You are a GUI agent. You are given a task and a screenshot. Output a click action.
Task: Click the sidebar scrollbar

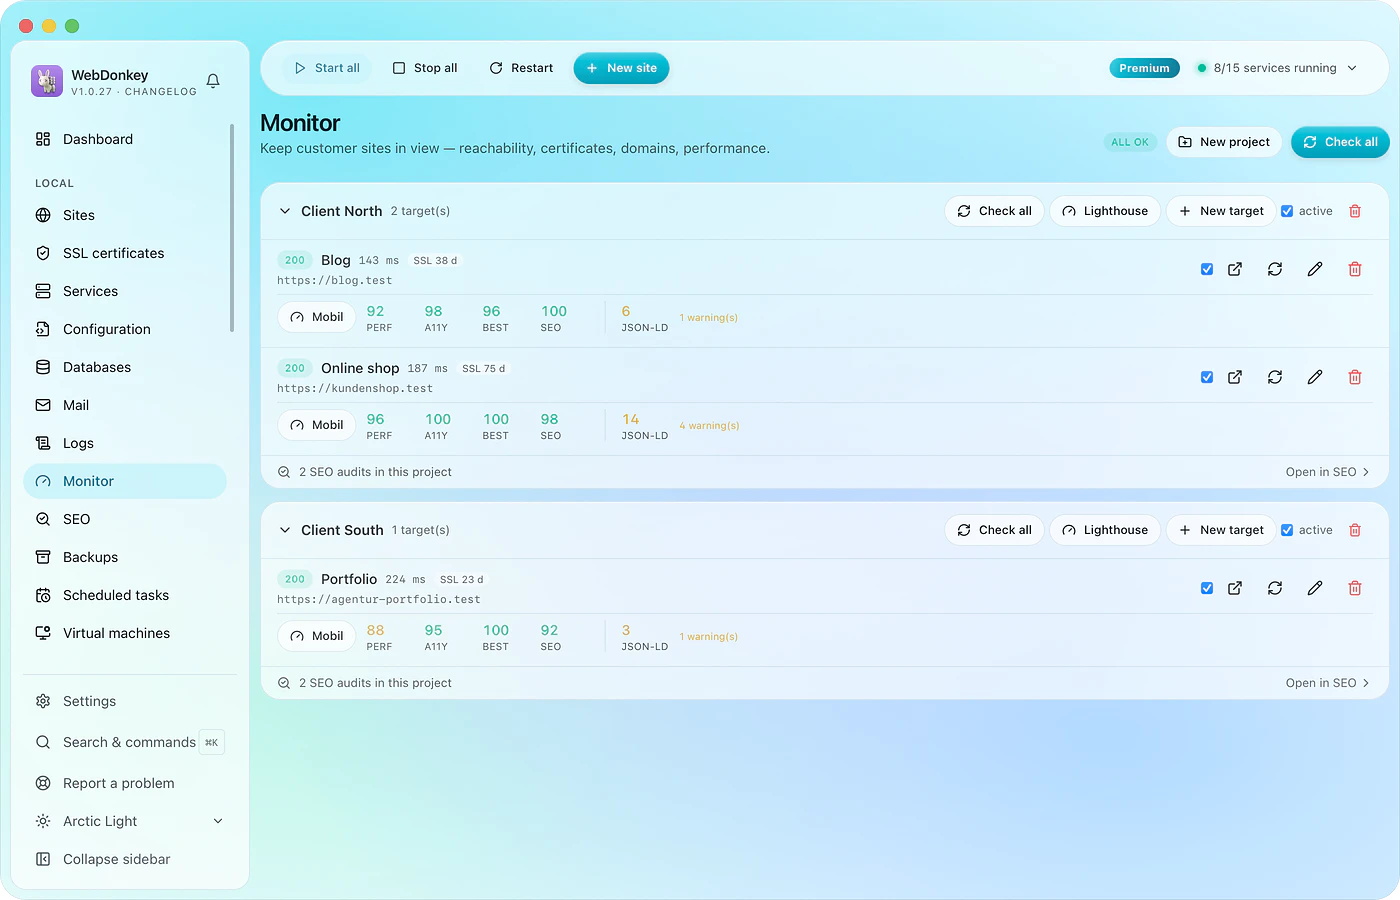click(x=232, y=228)
